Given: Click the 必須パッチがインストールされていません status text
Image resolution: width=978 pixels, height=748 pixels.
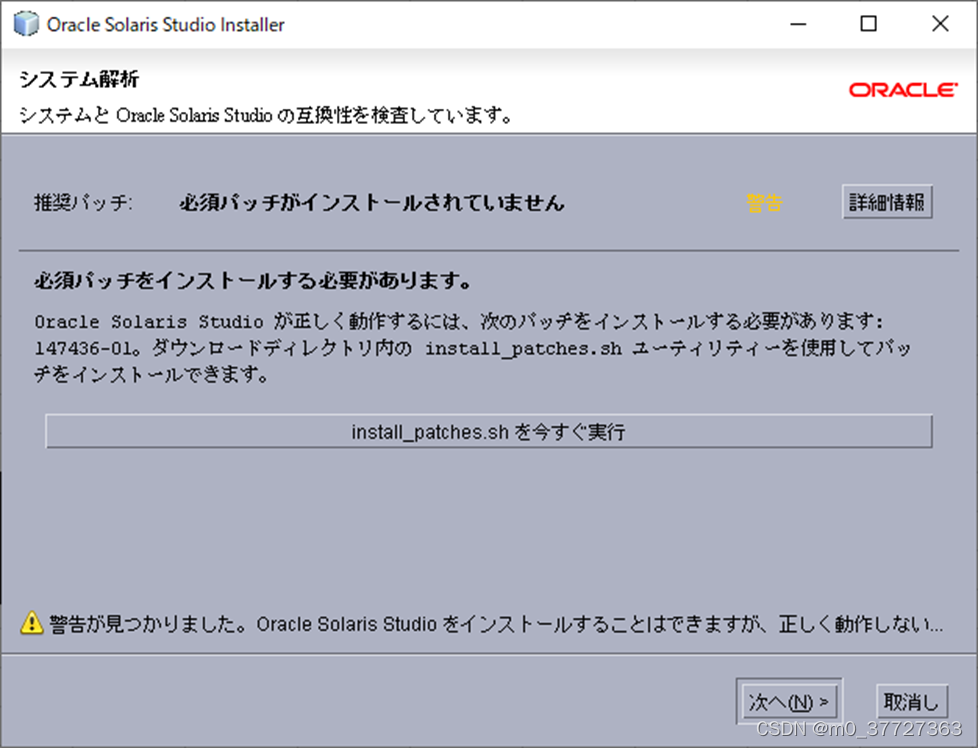Looking at the screenshot, I should pos(370,202).
